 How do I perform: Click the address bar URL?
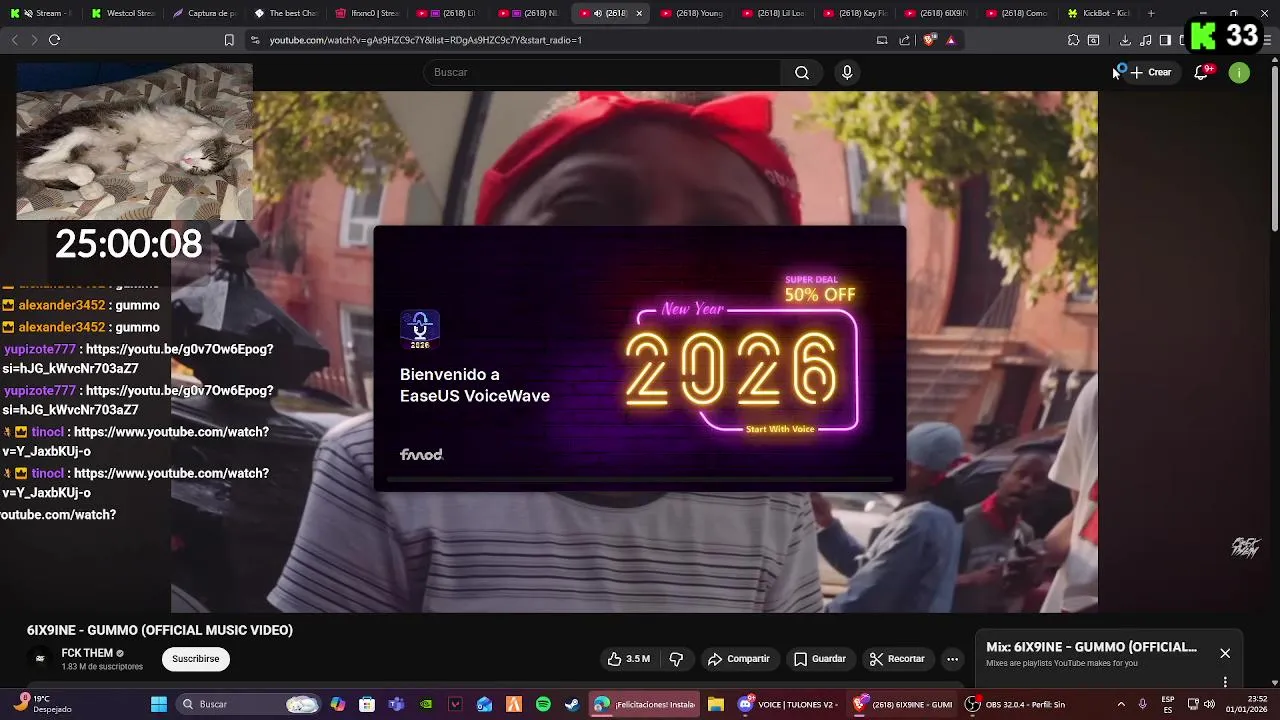pyautogui.click(x=425, y=40)
